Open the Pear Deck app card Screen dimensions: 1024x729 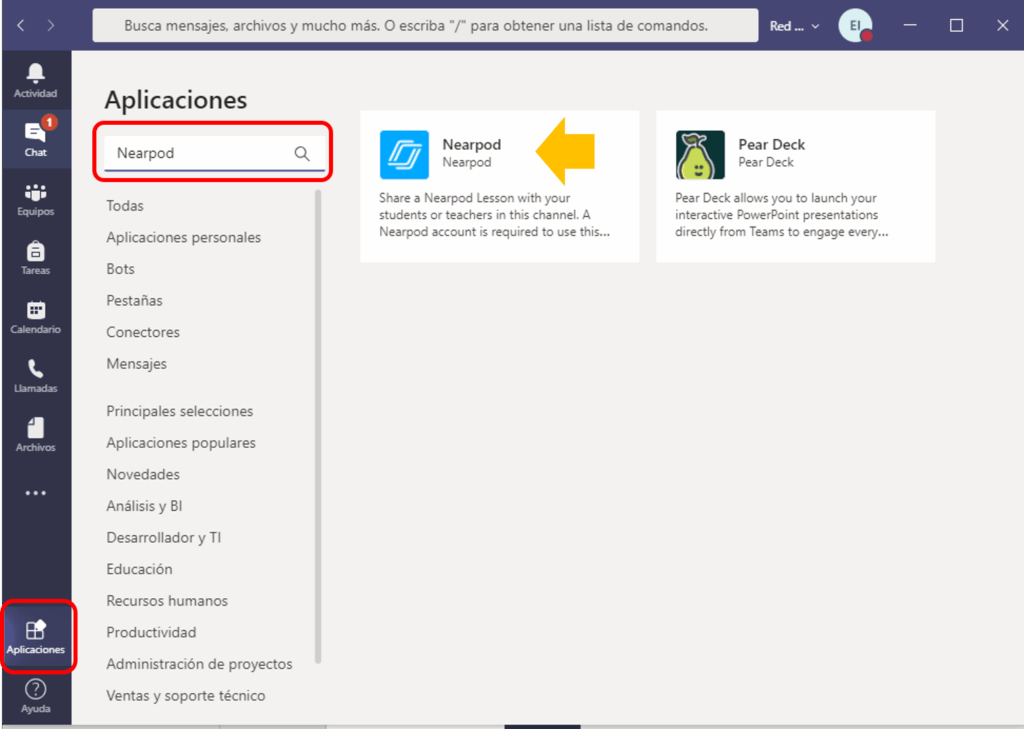[795, 187]
